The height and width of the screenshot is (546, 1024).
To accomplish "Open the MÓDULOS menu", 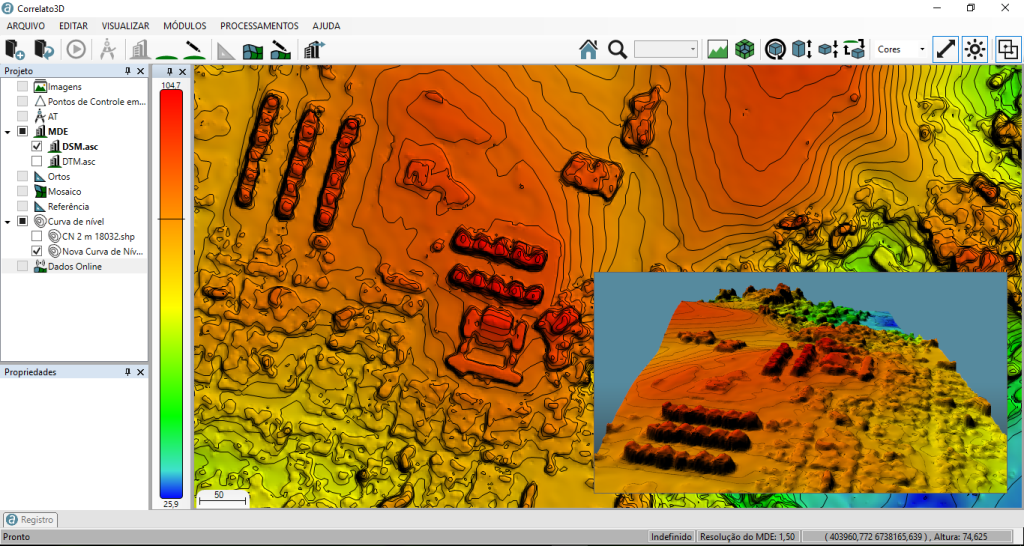I will [185, 25].
